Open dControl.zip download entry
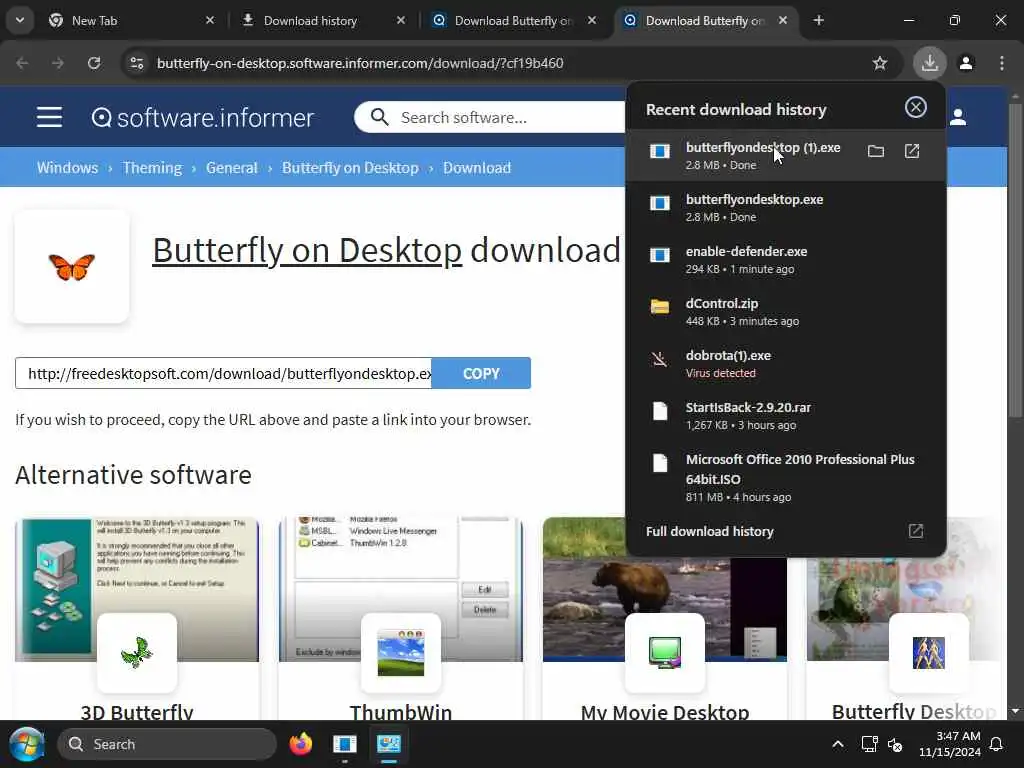 click(x=786, y=312)
